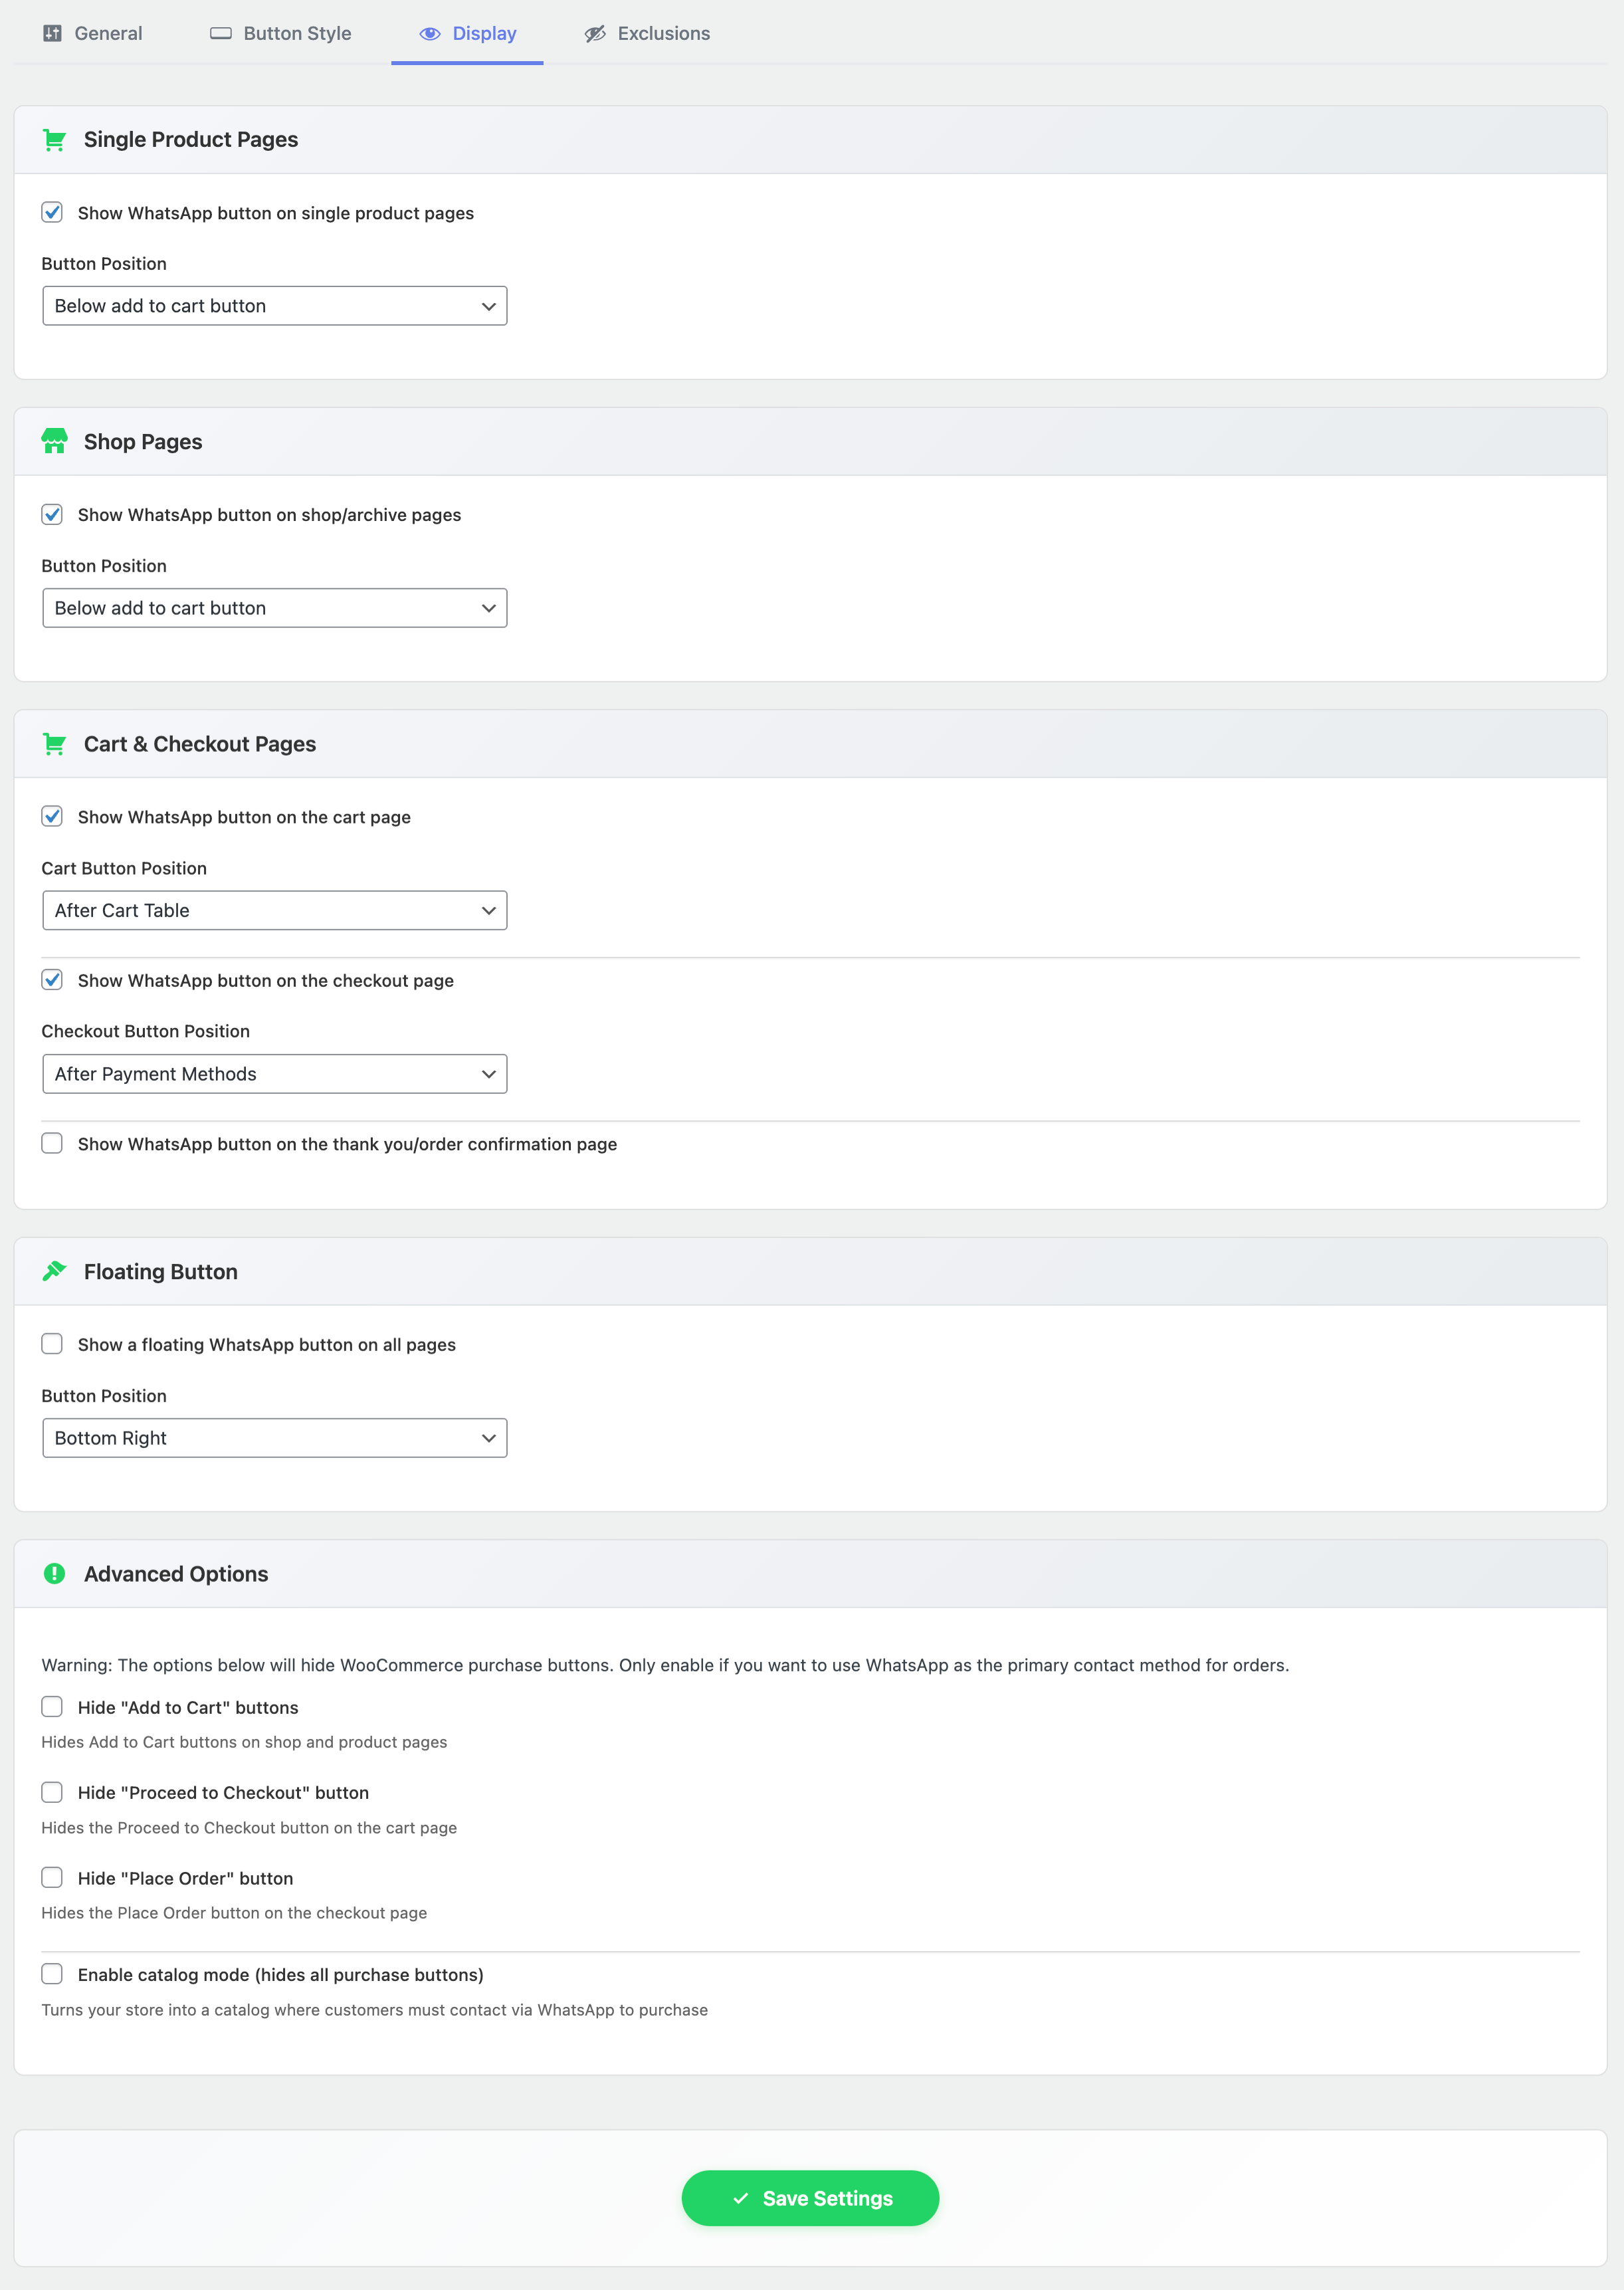
Task: Check Hide "Add to Cart" buttons option
Action: pyautogui.click(x=52, y=1707)
